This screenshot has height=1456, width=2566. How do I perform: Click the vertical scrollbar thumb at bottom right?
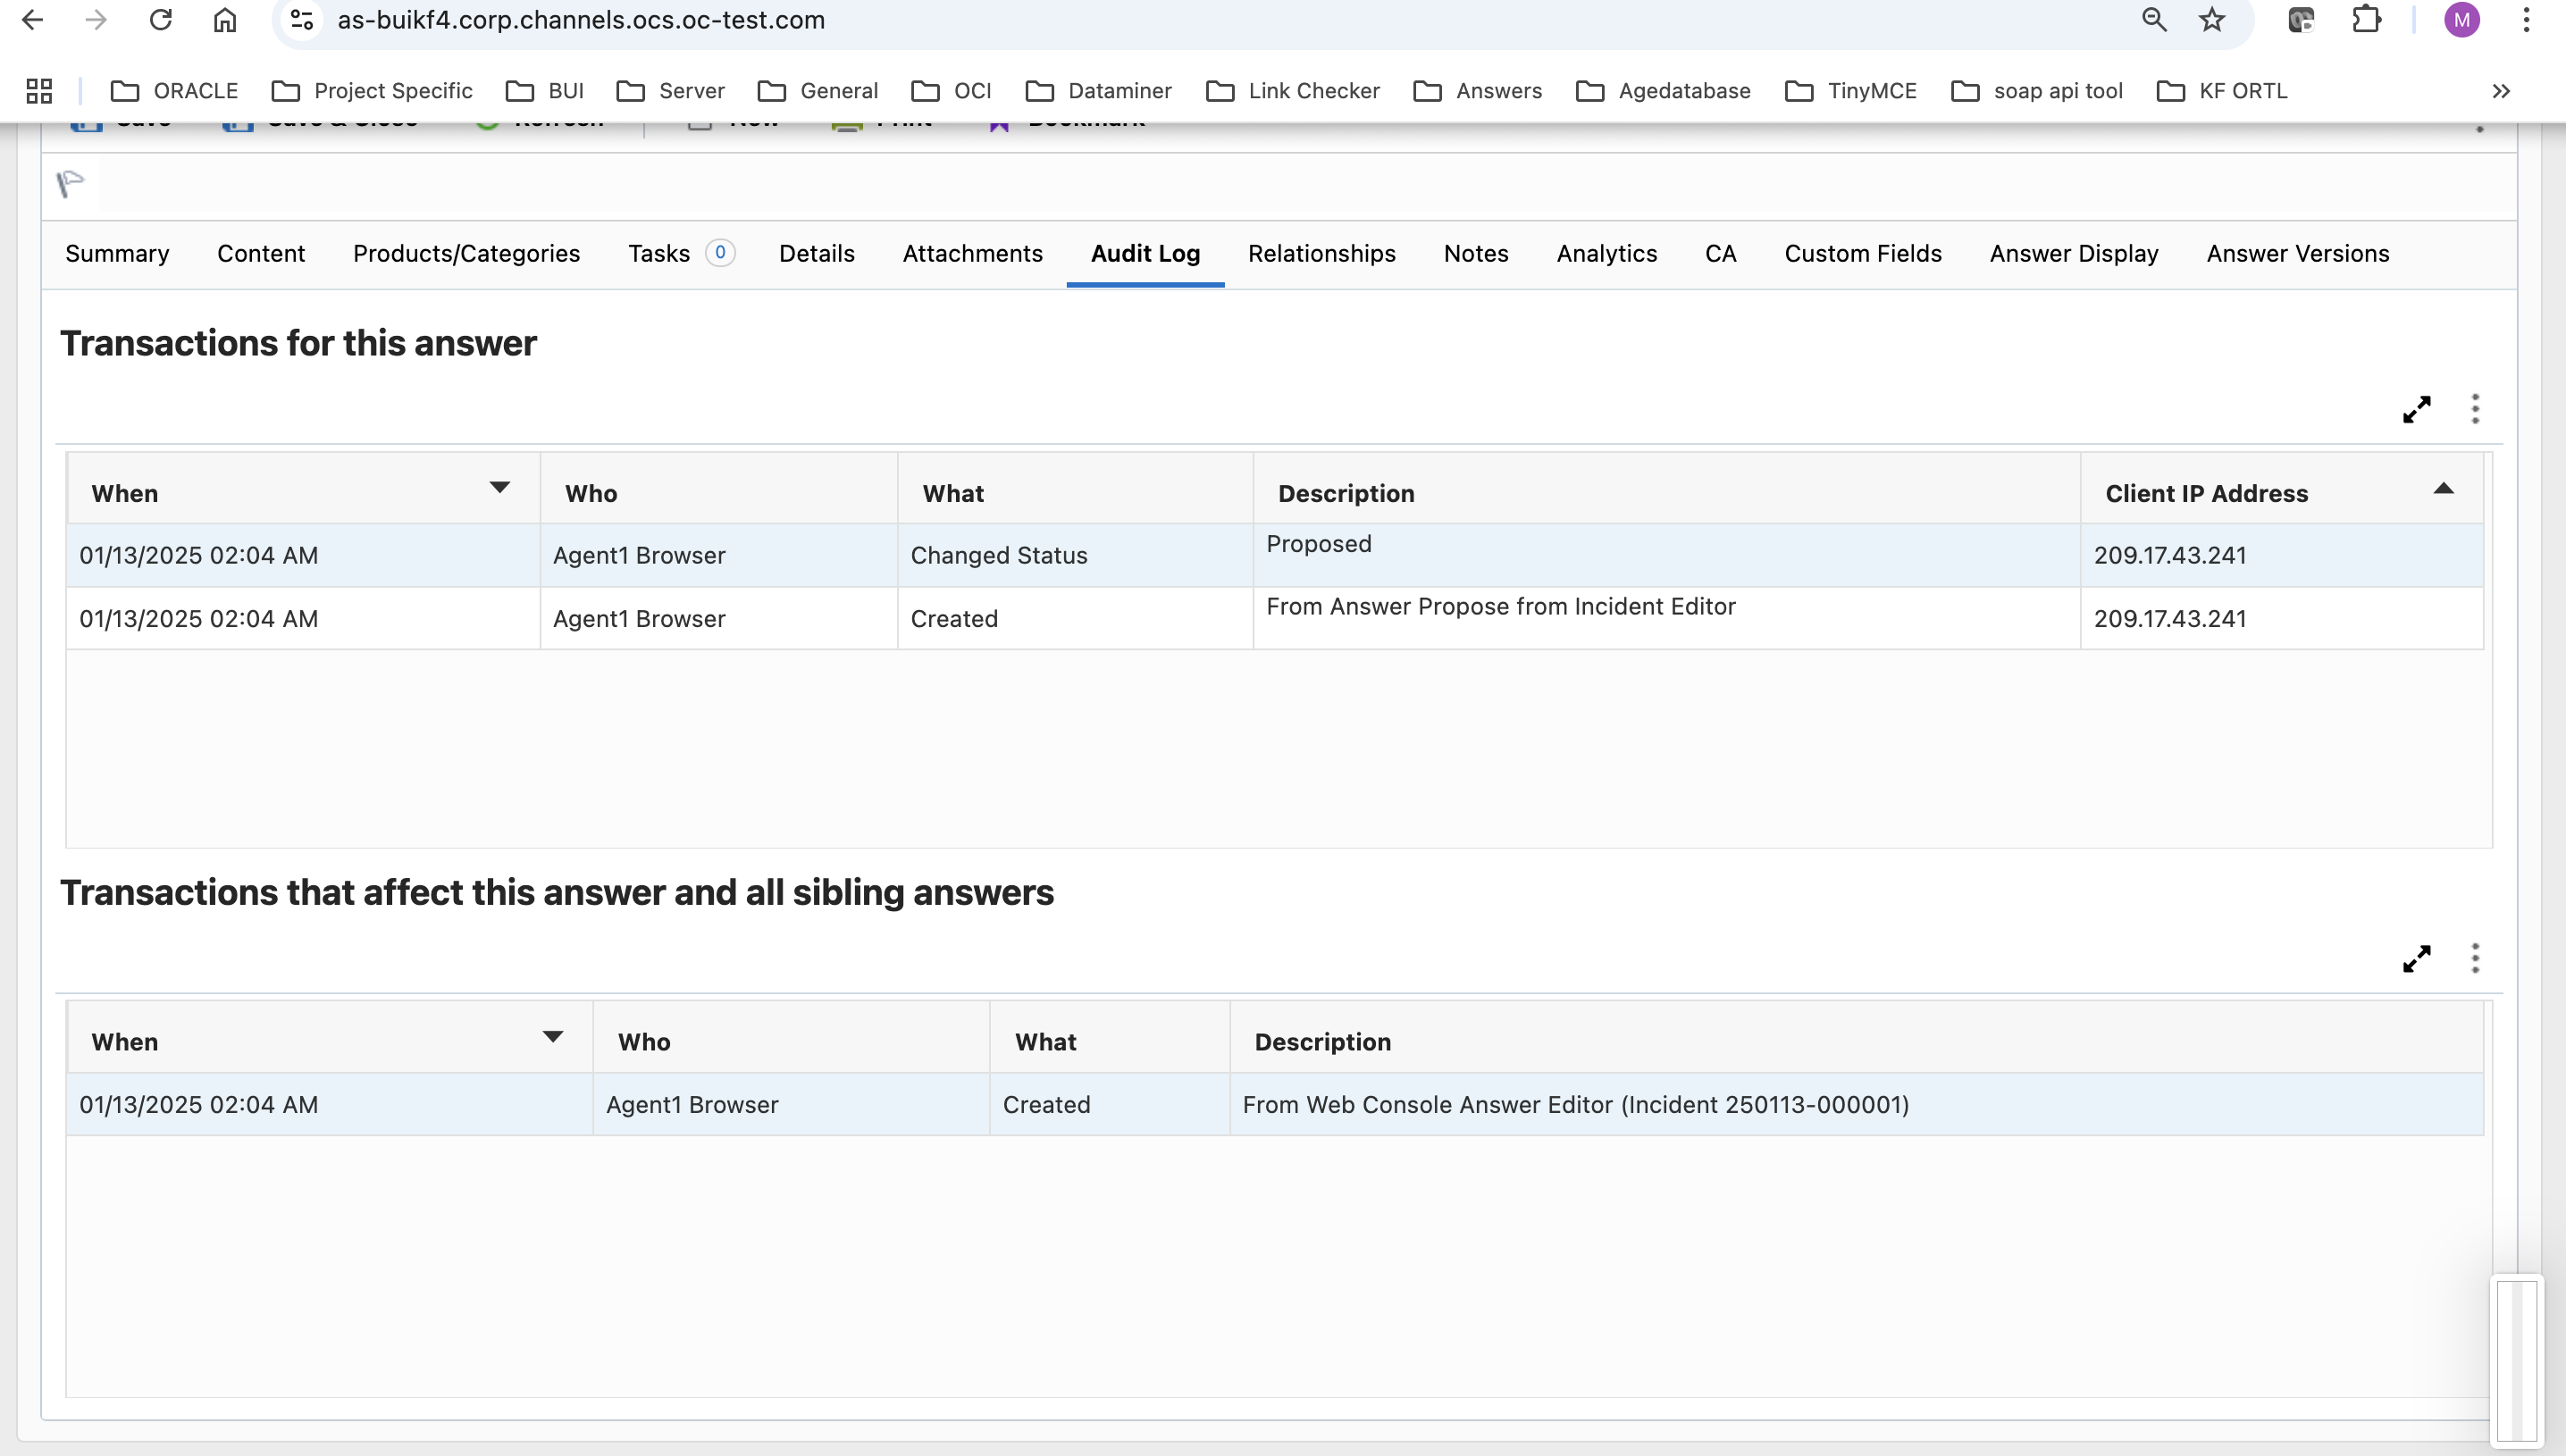pyautogui.click(x=2516, y=1360)
